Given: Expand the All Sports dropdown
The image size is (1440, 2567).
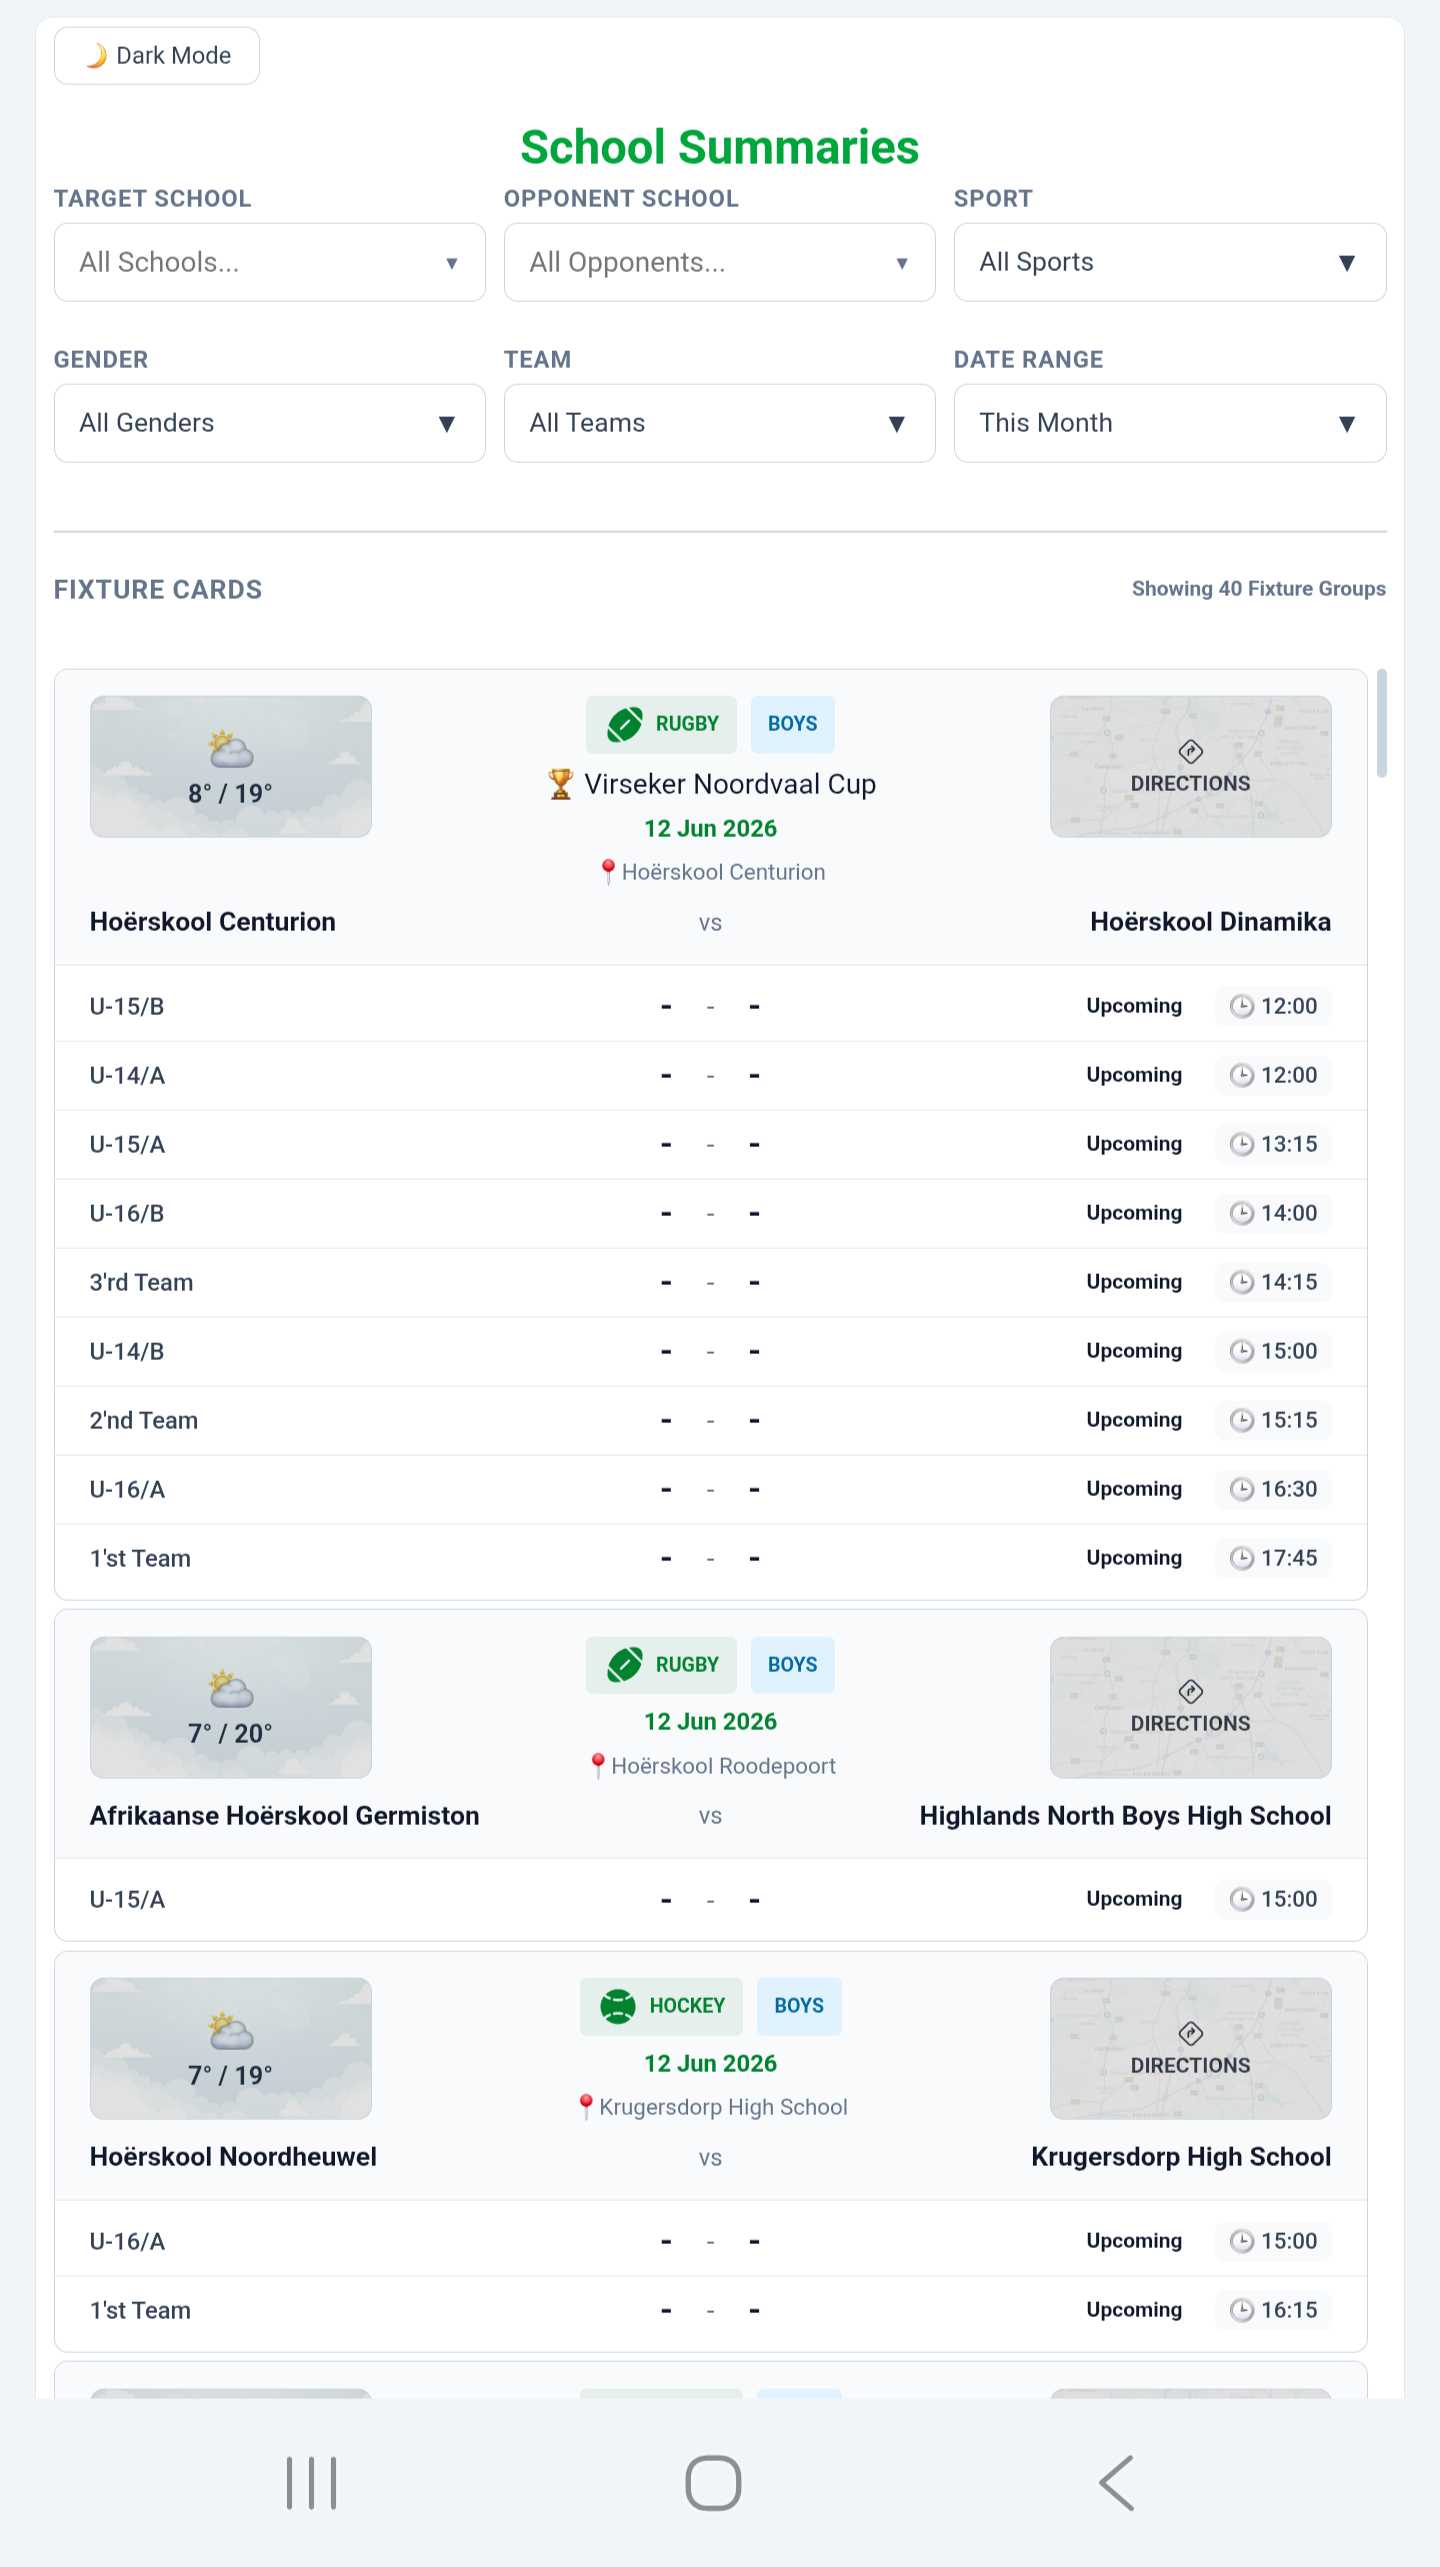Looking at the screenshot, I should [x=1170, y=262].
